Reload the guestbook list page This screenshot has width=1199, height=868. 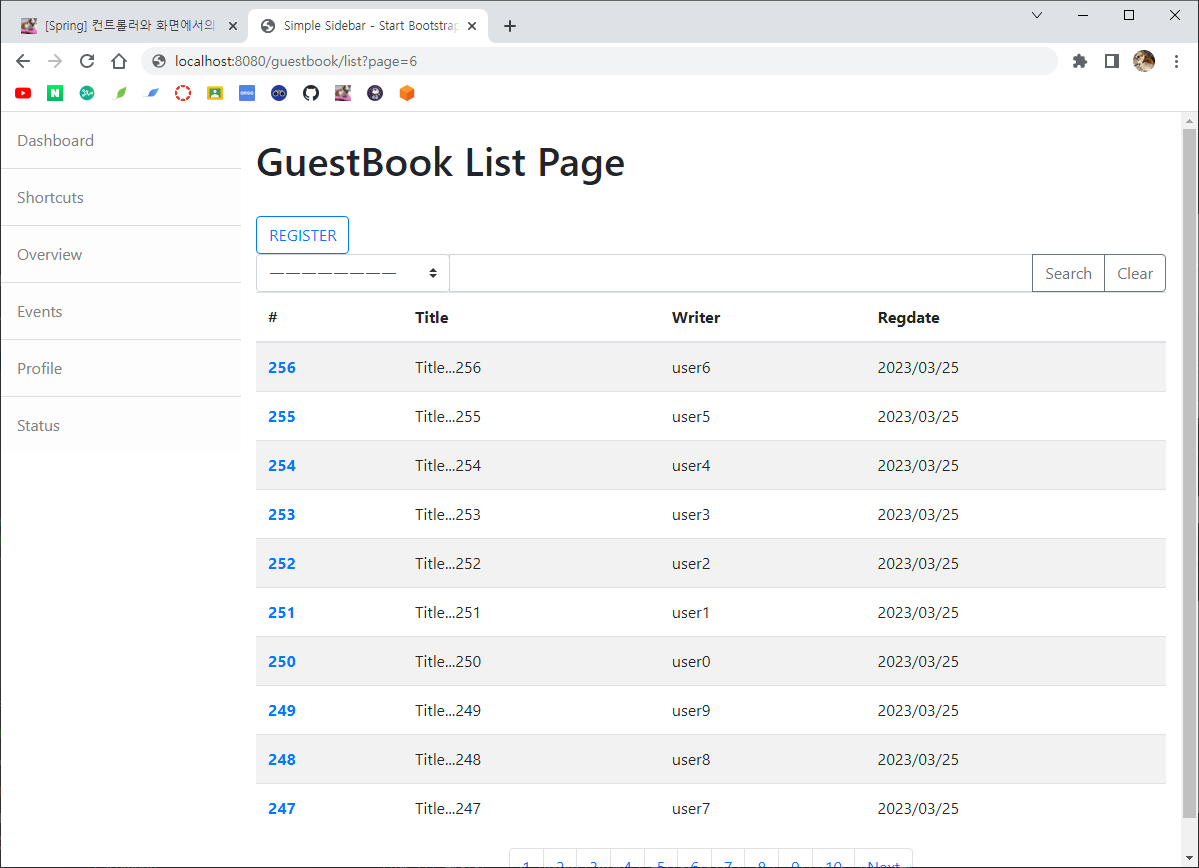click(87, 61)
